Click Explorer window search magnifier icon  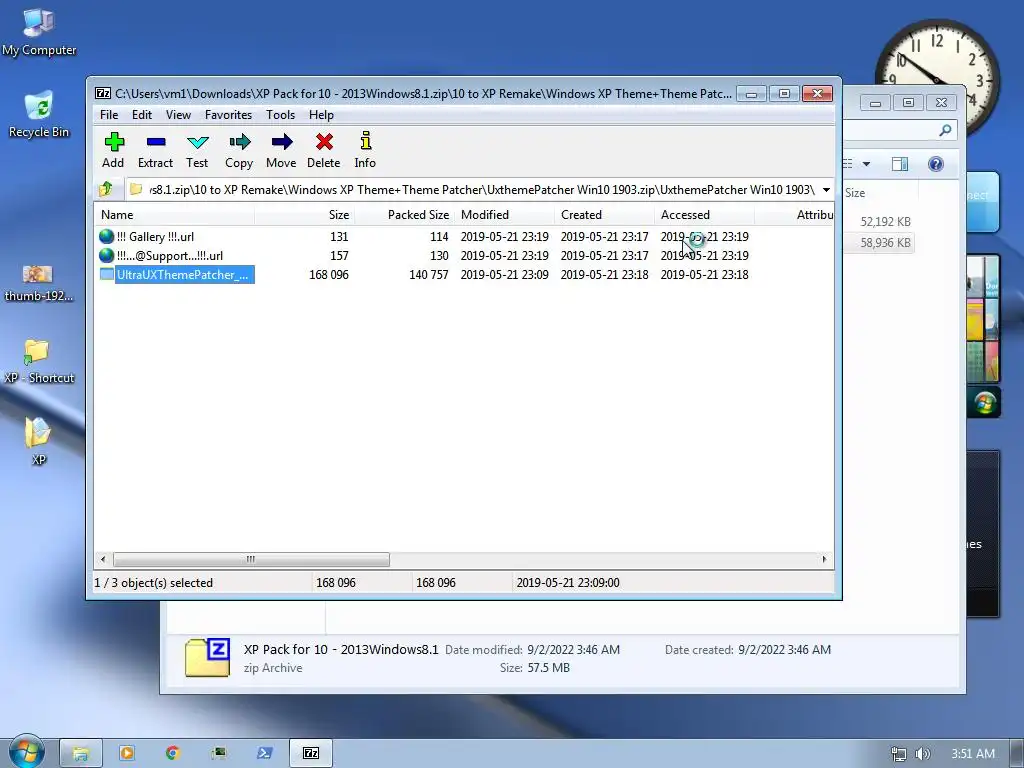point(944,131)
